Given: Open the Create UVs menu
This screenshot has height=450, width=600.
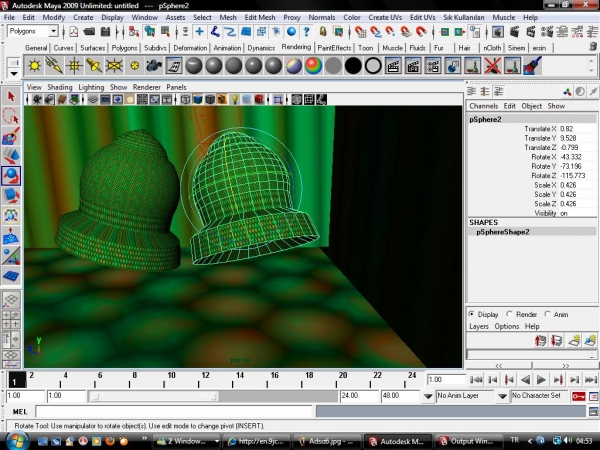Looking at the screenshot, I should (x=385, y=17).
